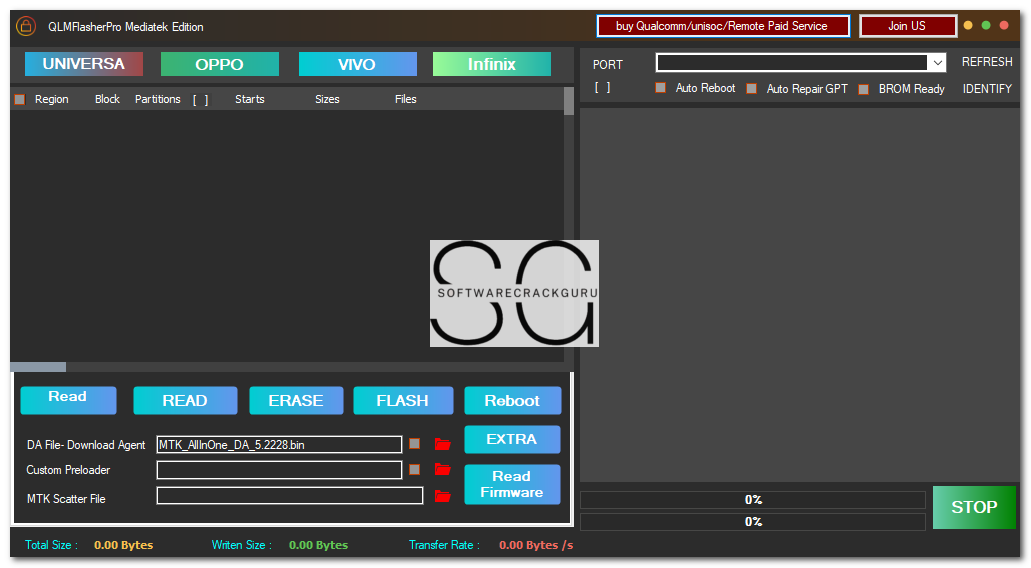Click the partition list horizontal scrollbar thumb
The width and height of the screenshot is (1031, 568).
click(x=38, y=367)
